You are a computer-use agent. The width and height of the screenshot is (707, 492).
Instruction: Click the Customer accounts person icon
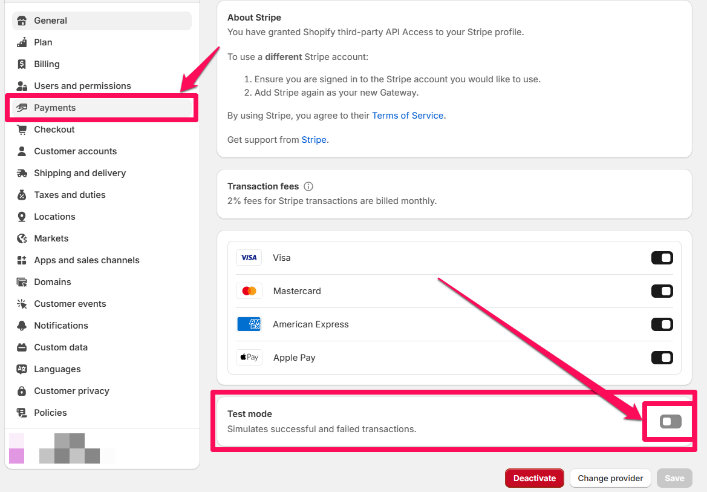[22, 151]
